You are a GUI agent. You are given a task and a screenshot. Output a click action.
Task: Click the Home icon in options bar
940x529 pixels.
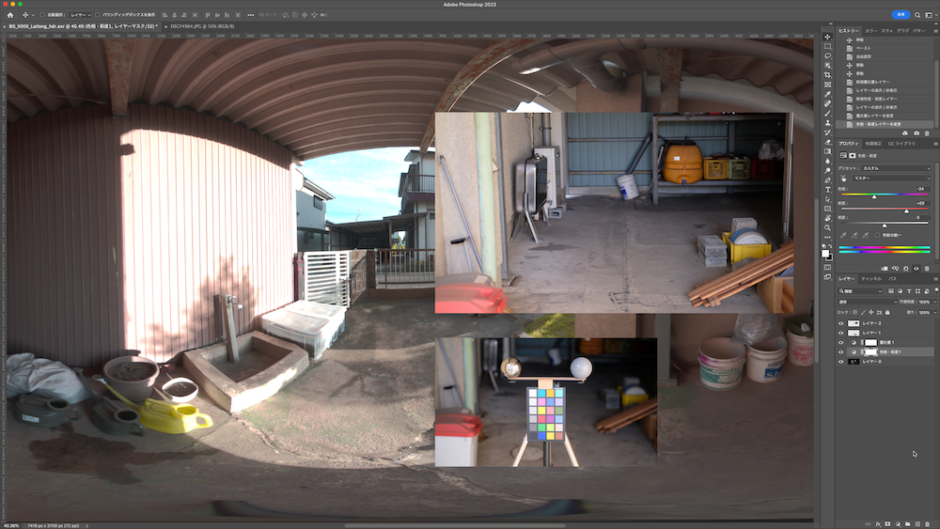click(10, 15)
